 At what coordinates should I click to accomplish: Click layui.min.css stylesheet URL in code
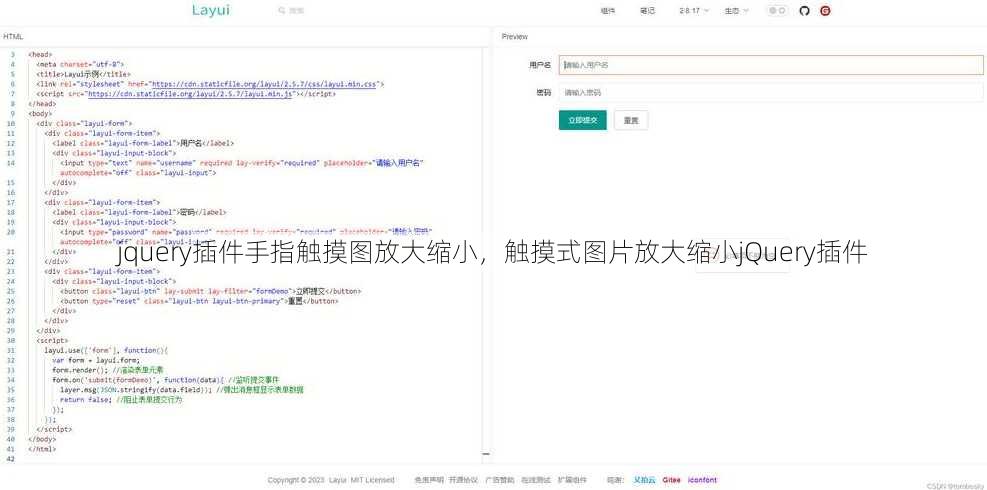[263, 84]
